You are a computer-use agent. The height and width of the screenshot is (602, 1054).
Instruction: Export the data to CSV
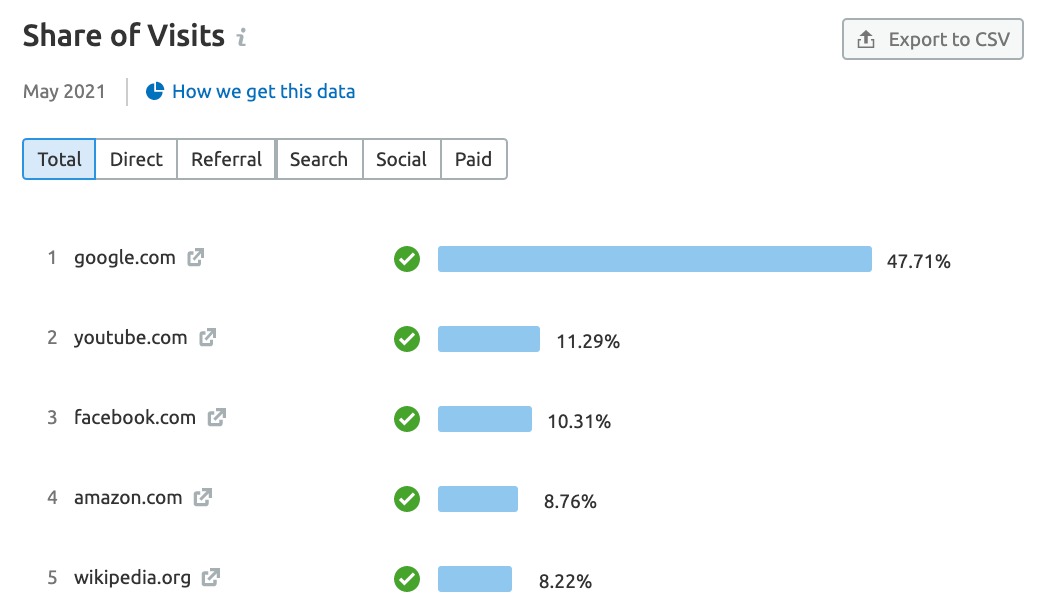click(x=932, y=40)
